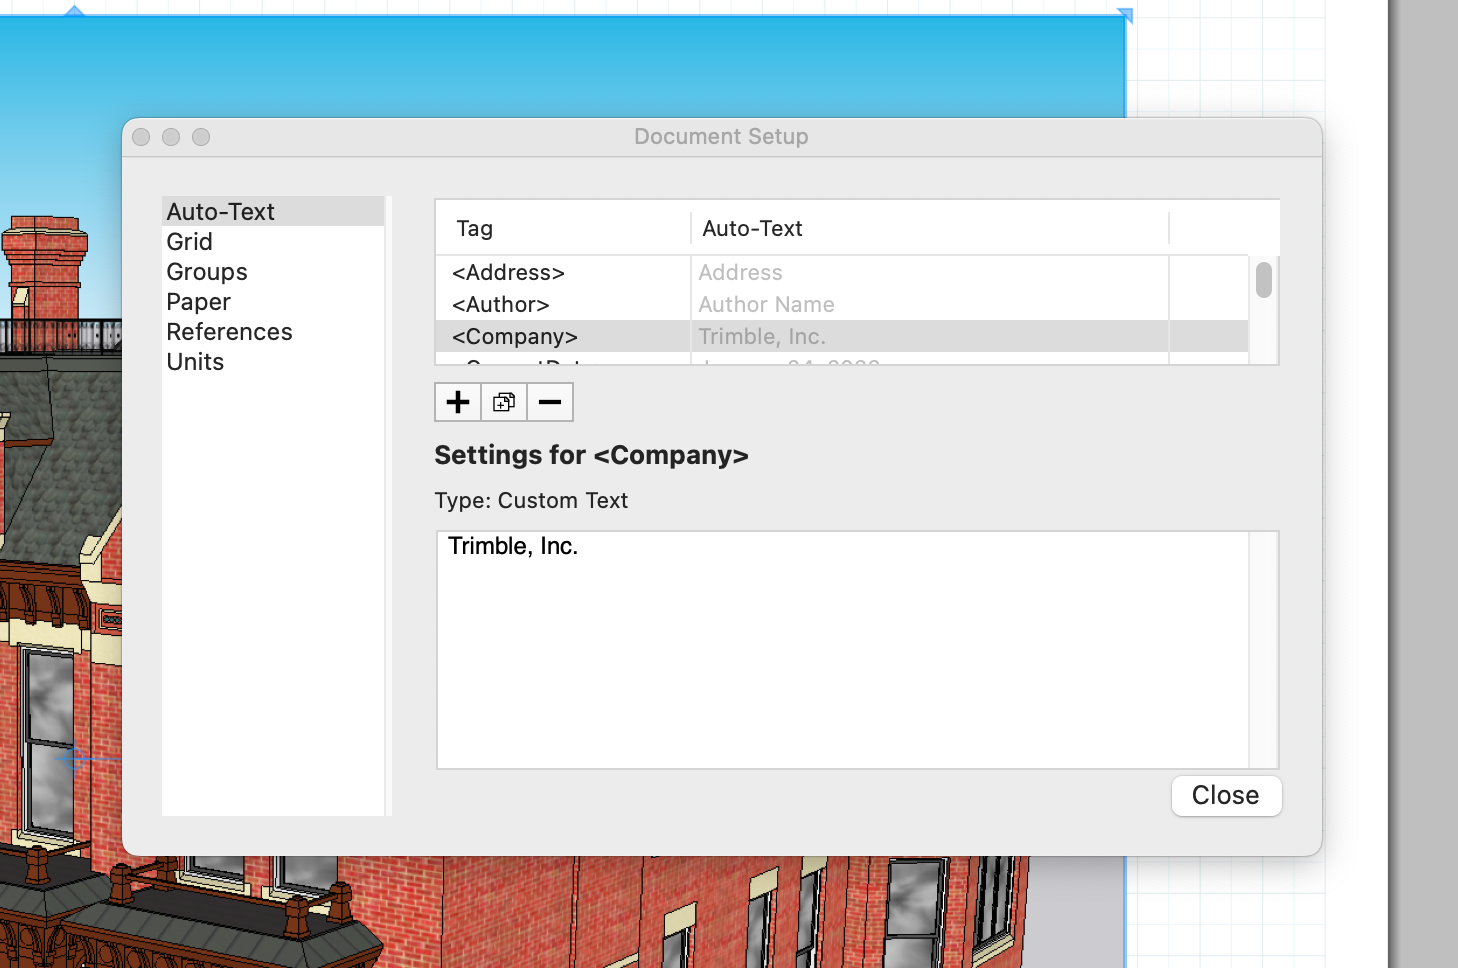Image resolution: width=1458 pixels, height=968 pixels.
Task: Click the Auto-Text column header
Action: point(752,228)
